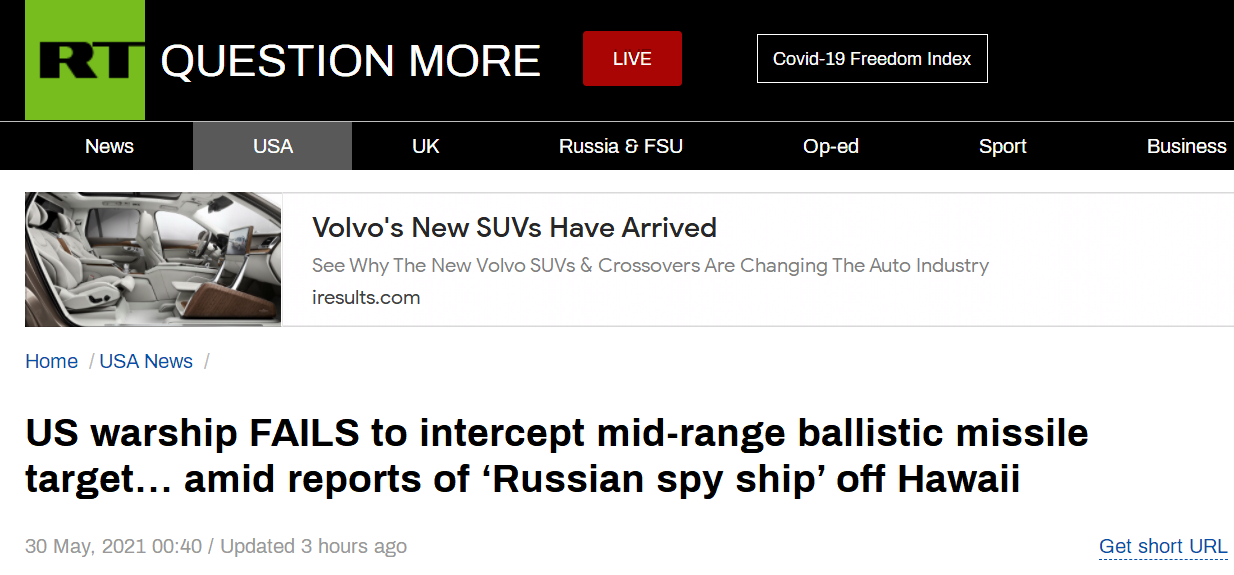This screenshot has height=575, width=1234.
Task: Return to Home via the breadcrumb
Action: click(x=51, y=362)
